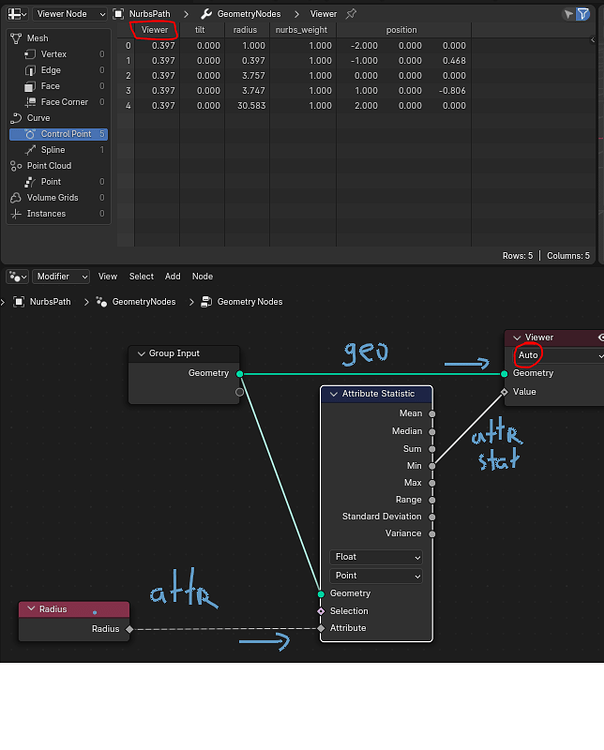Screen dimensions: 604x750
Task: Click Viewer in the spreadsheet breadcrumb
Action: point(323,14)
